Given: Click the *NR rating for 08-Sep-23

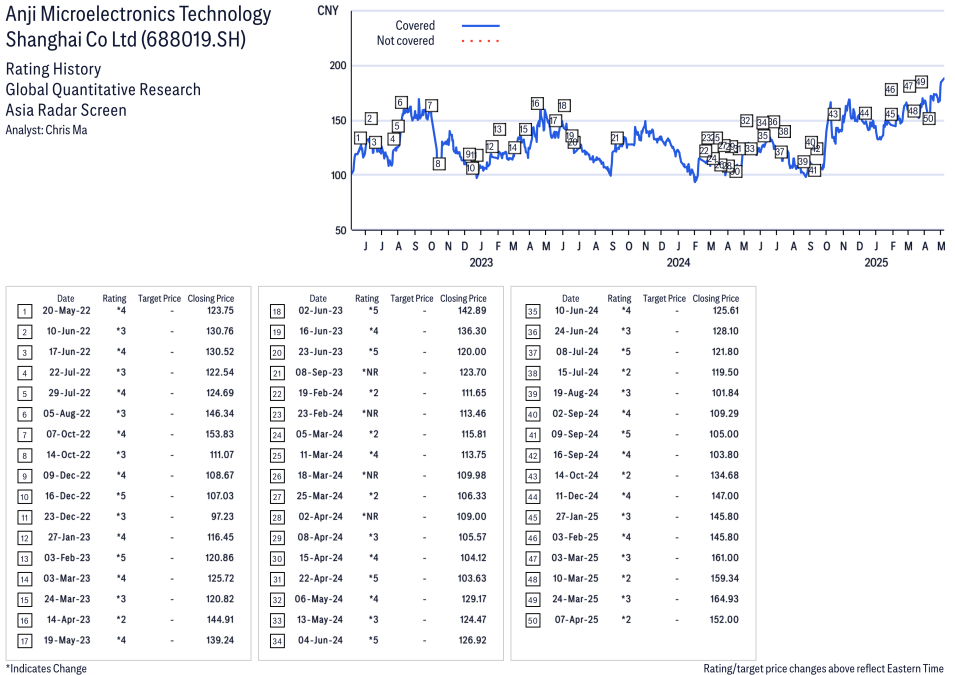Looking at the screenshot, I should point(370,372).
